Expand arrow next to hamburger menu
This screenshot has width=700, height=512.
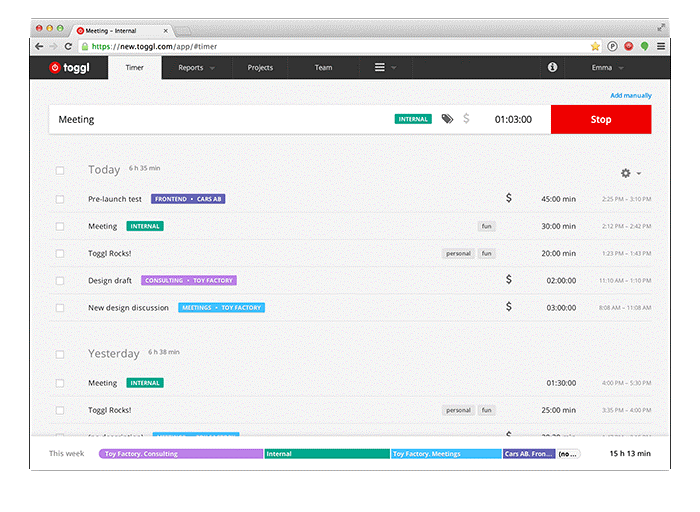(394, 68)
